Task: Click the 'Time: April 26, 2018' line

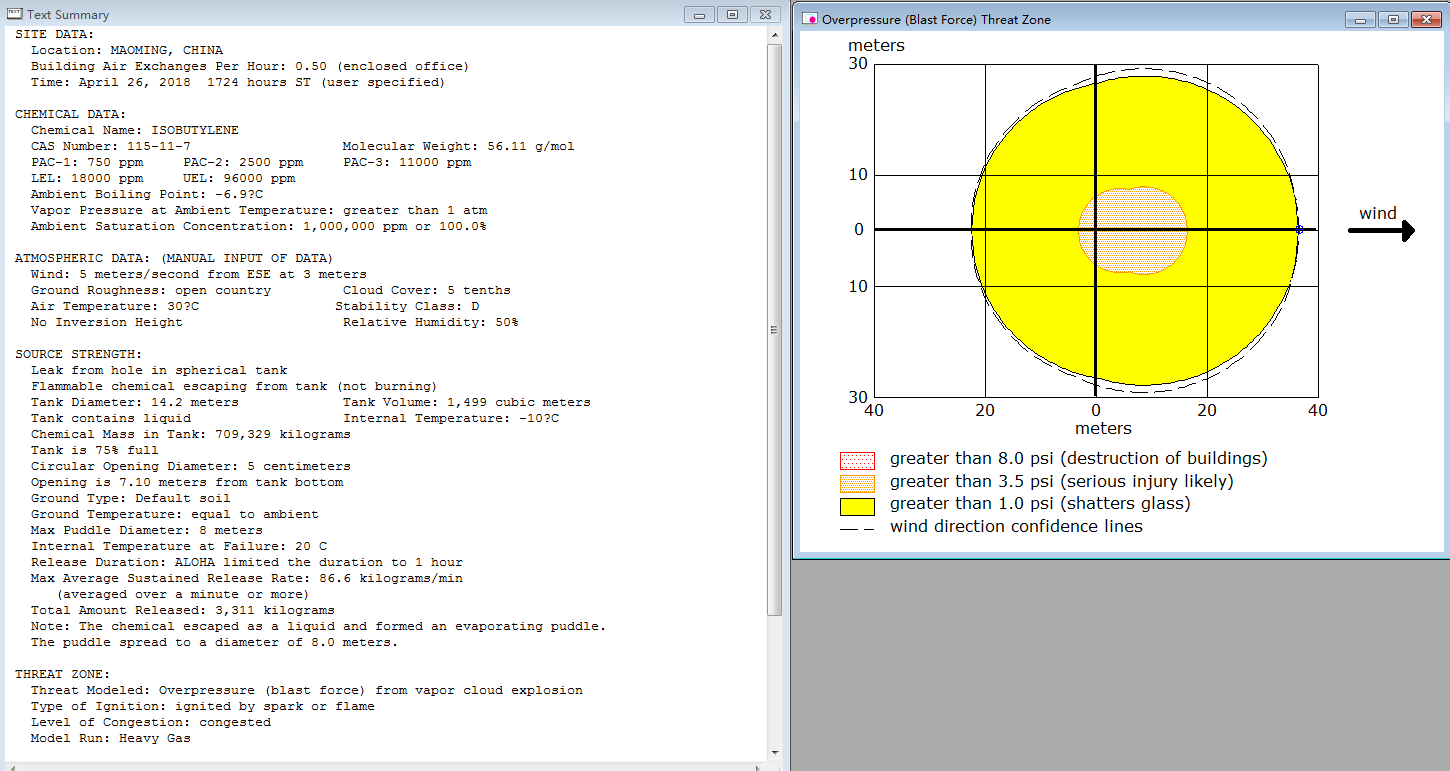Action: point(238,82)
